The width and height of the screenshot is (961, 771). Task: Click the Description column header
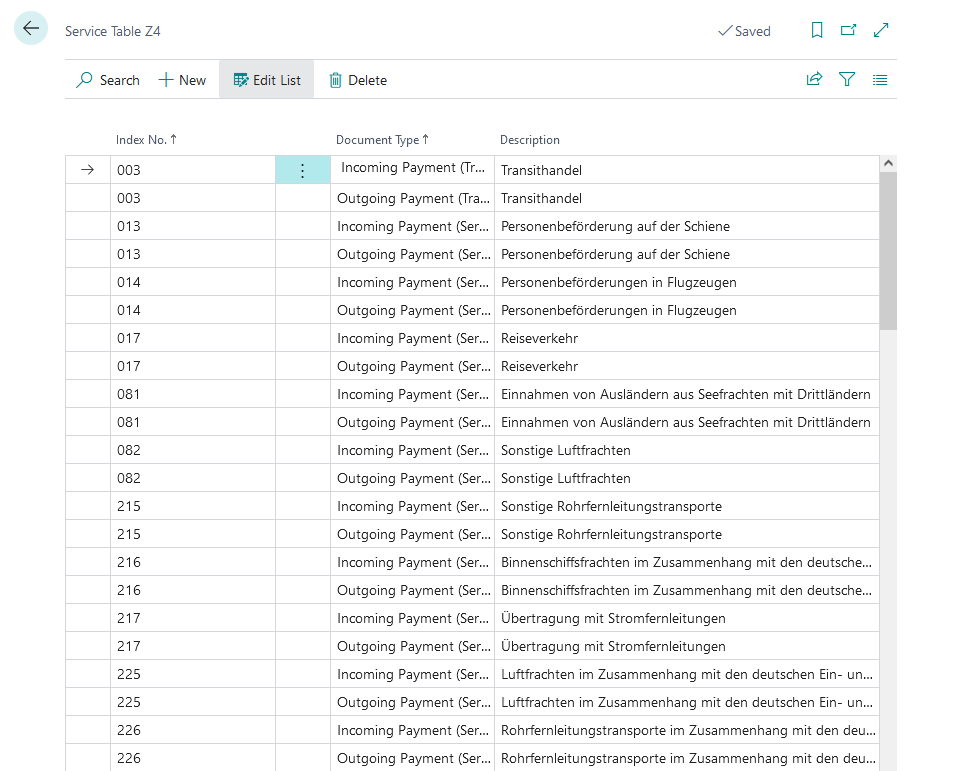click(x=530, y=140)
